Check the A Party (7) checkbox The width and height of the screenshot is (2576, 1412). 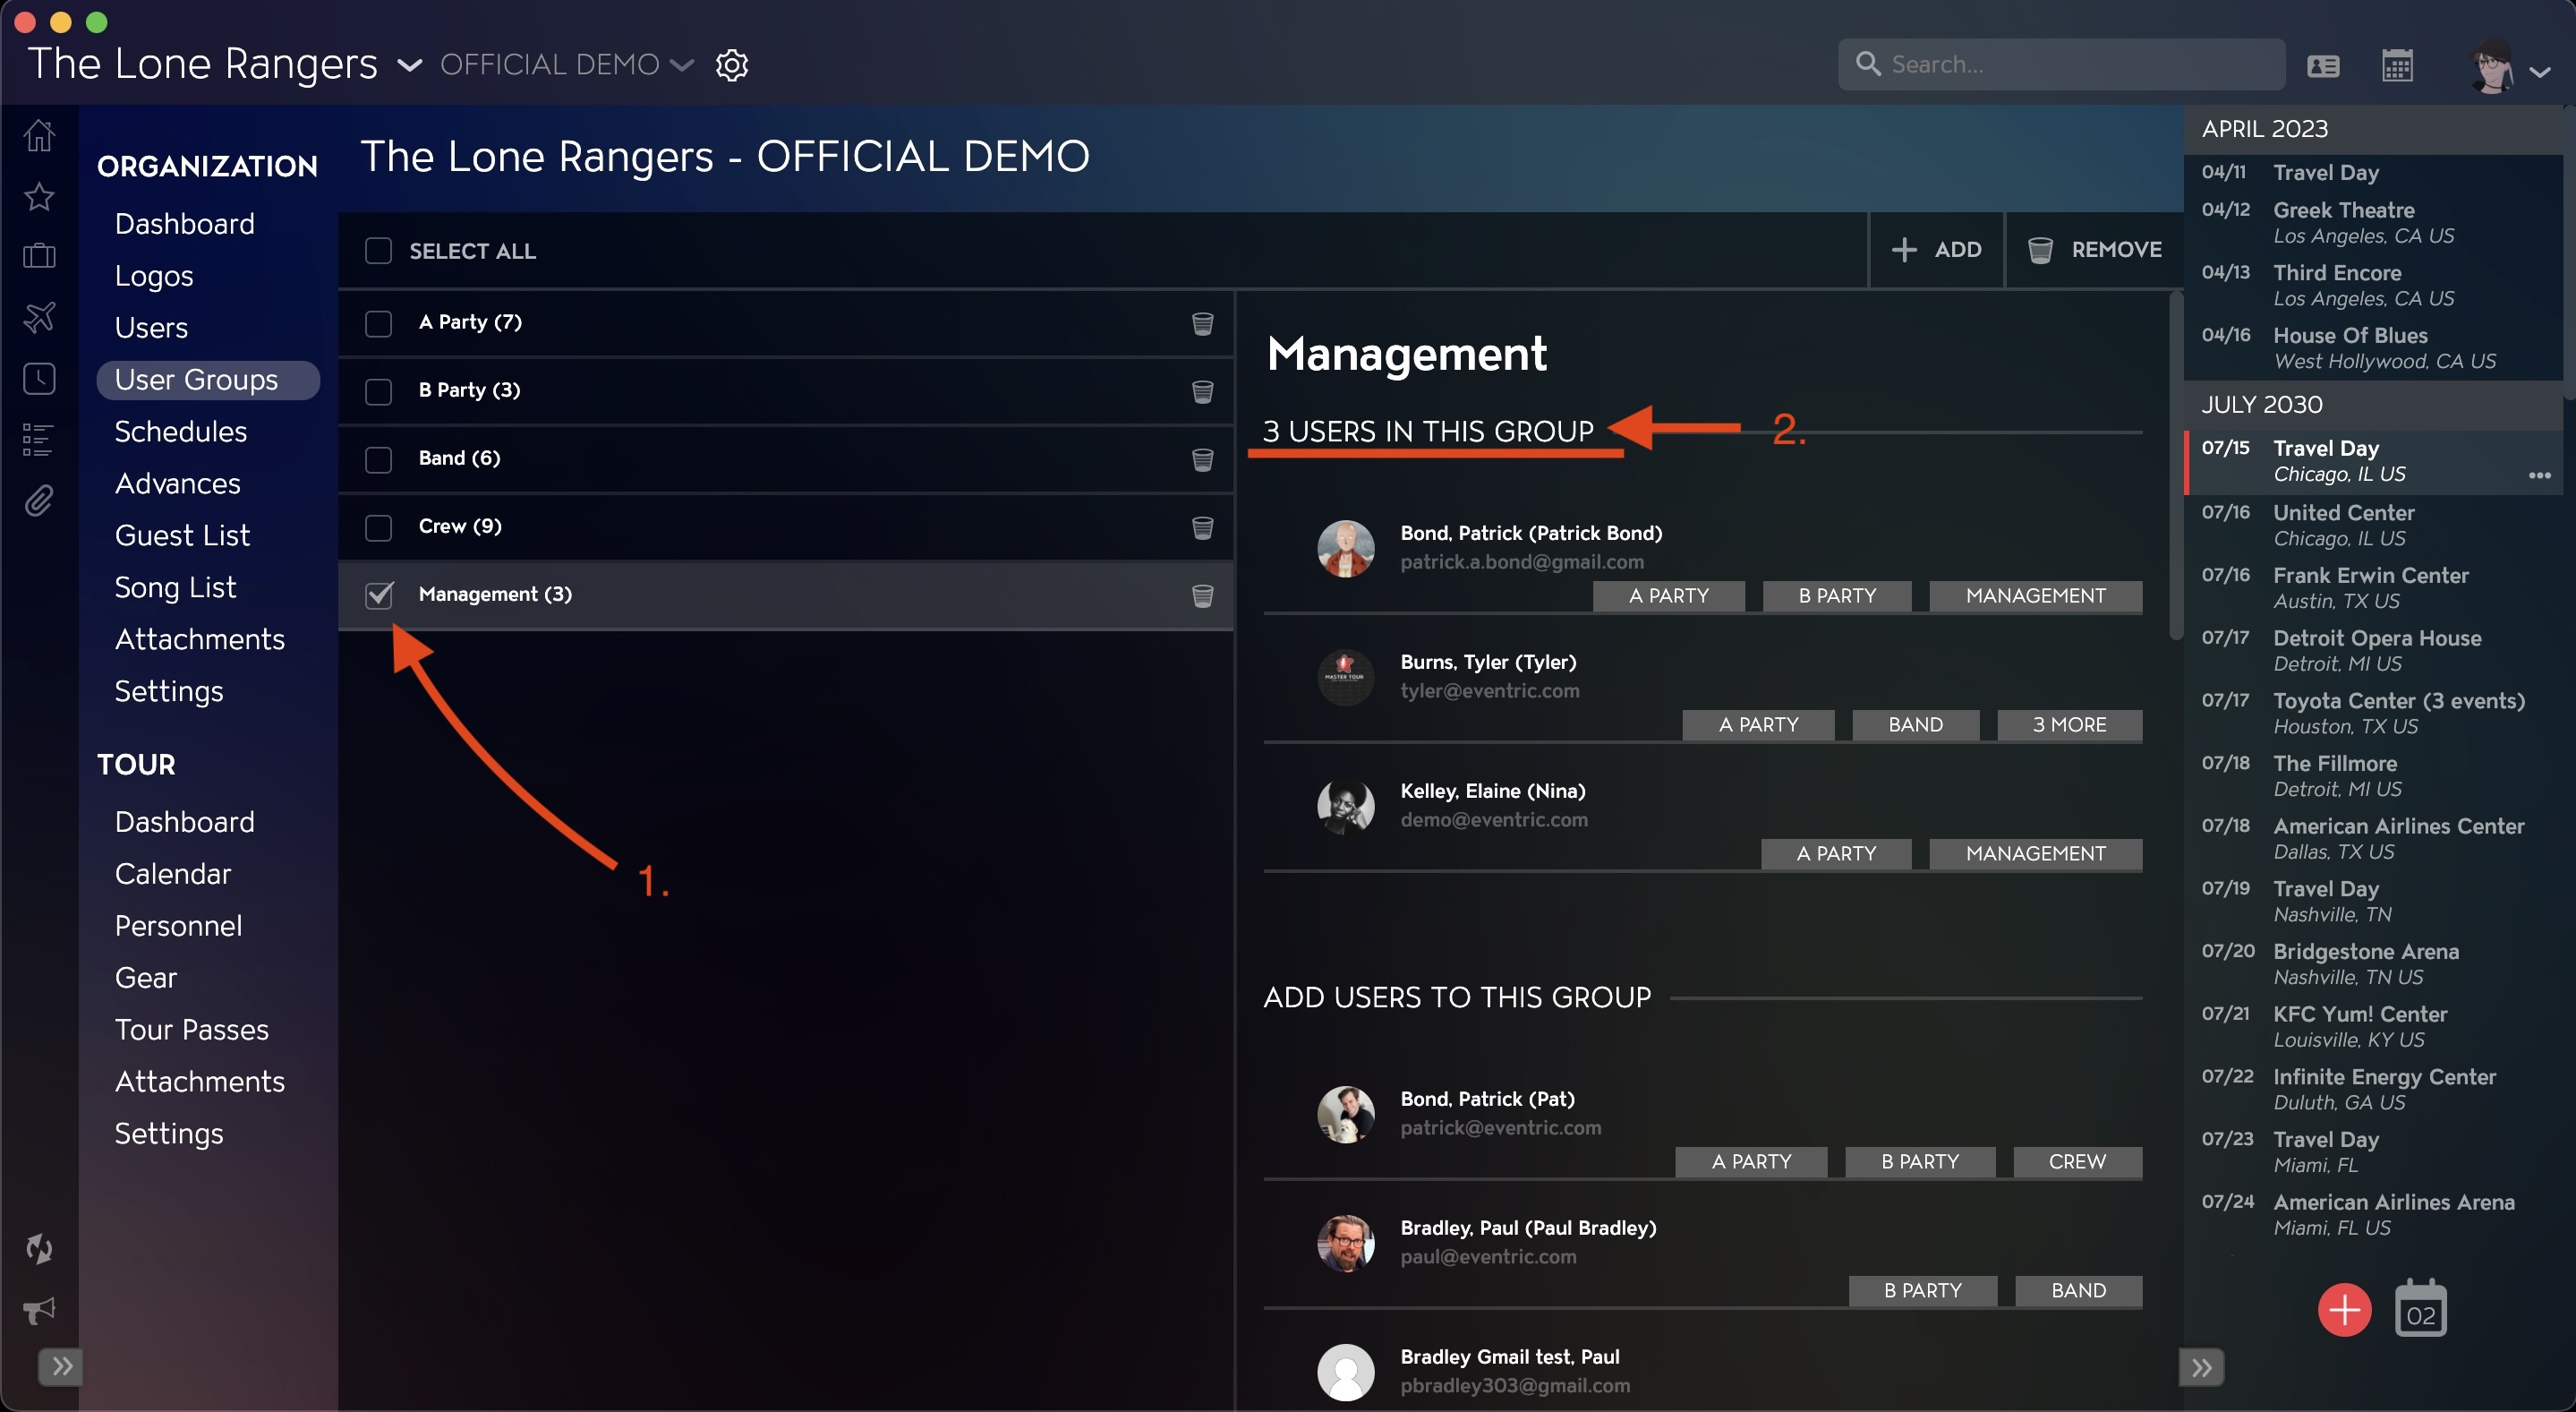click(378, 323)
